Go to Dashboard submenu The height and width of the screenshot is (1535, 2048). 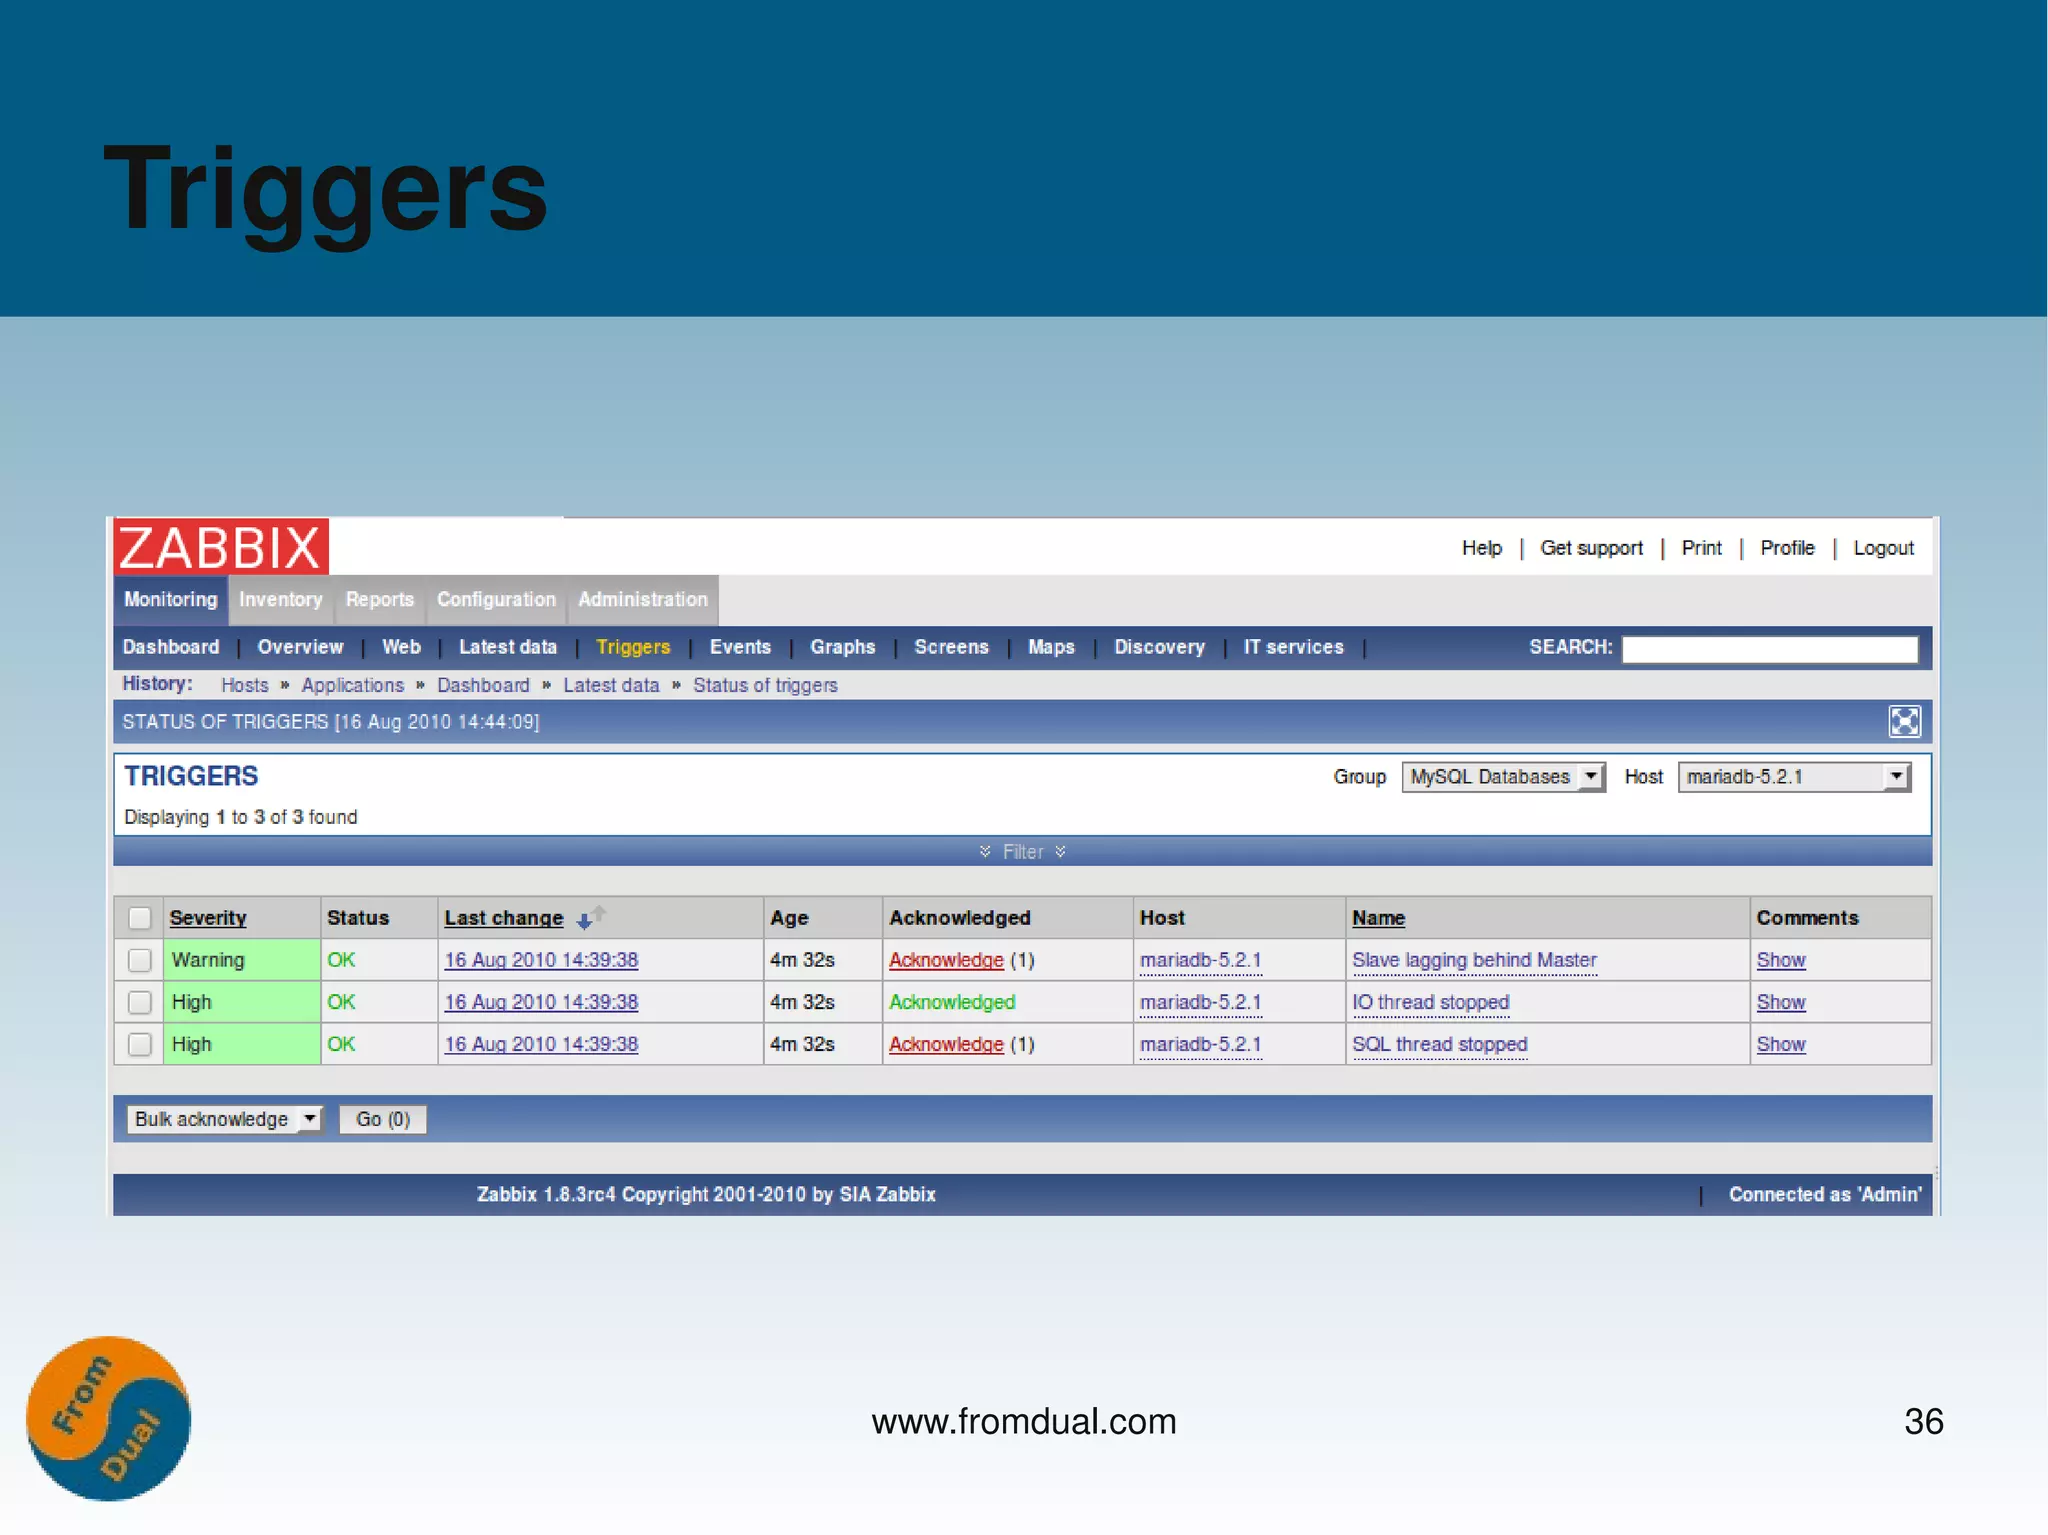[x=171, y=647]
